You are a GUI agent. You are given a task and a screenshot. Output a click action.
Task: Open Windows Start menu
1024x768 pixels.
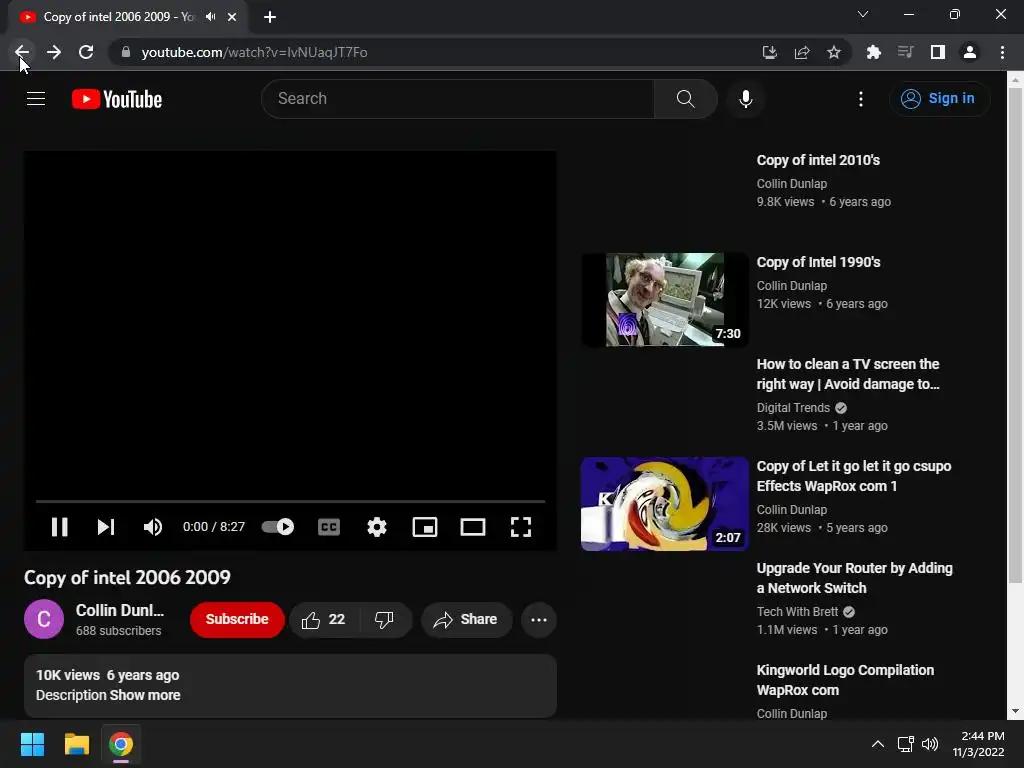coord(32,744)
